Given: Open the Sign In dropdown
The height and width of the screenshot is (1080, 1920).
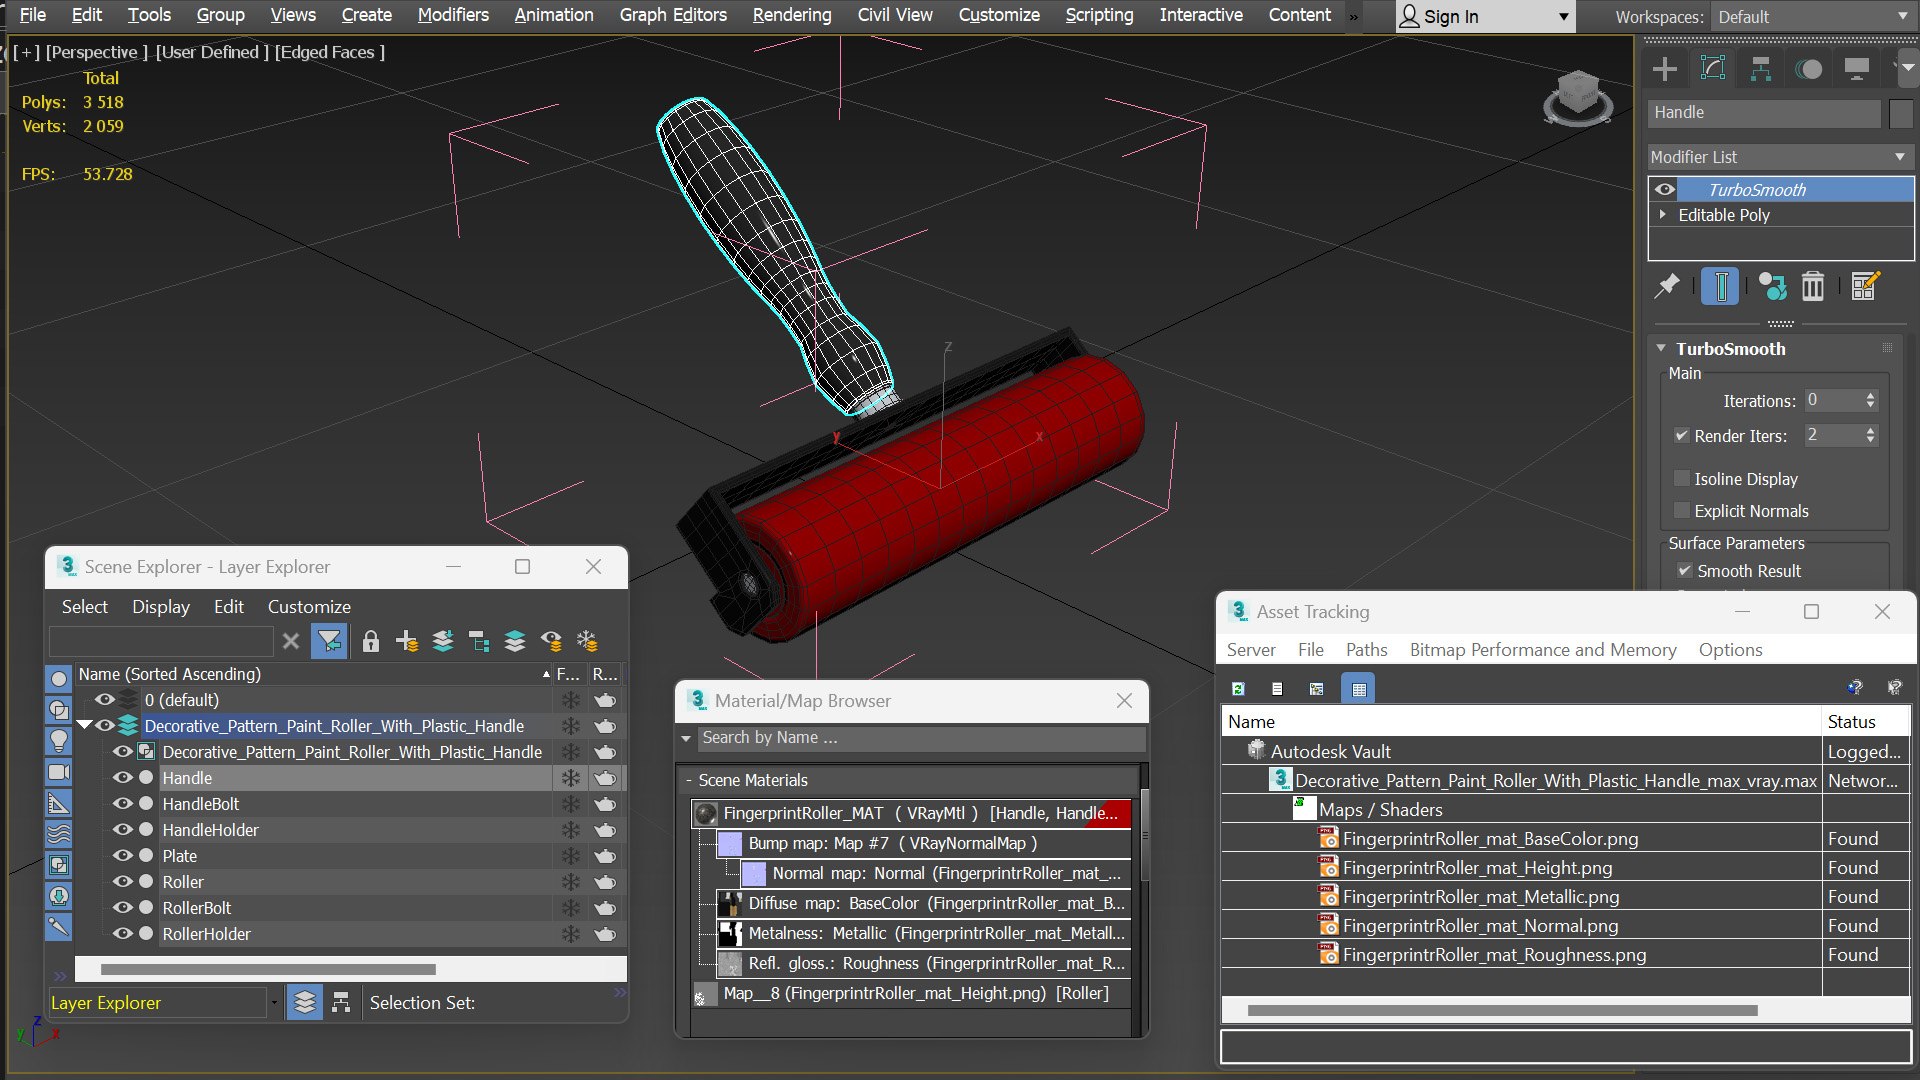Looking at the screenshot, I should [1485, 17].
